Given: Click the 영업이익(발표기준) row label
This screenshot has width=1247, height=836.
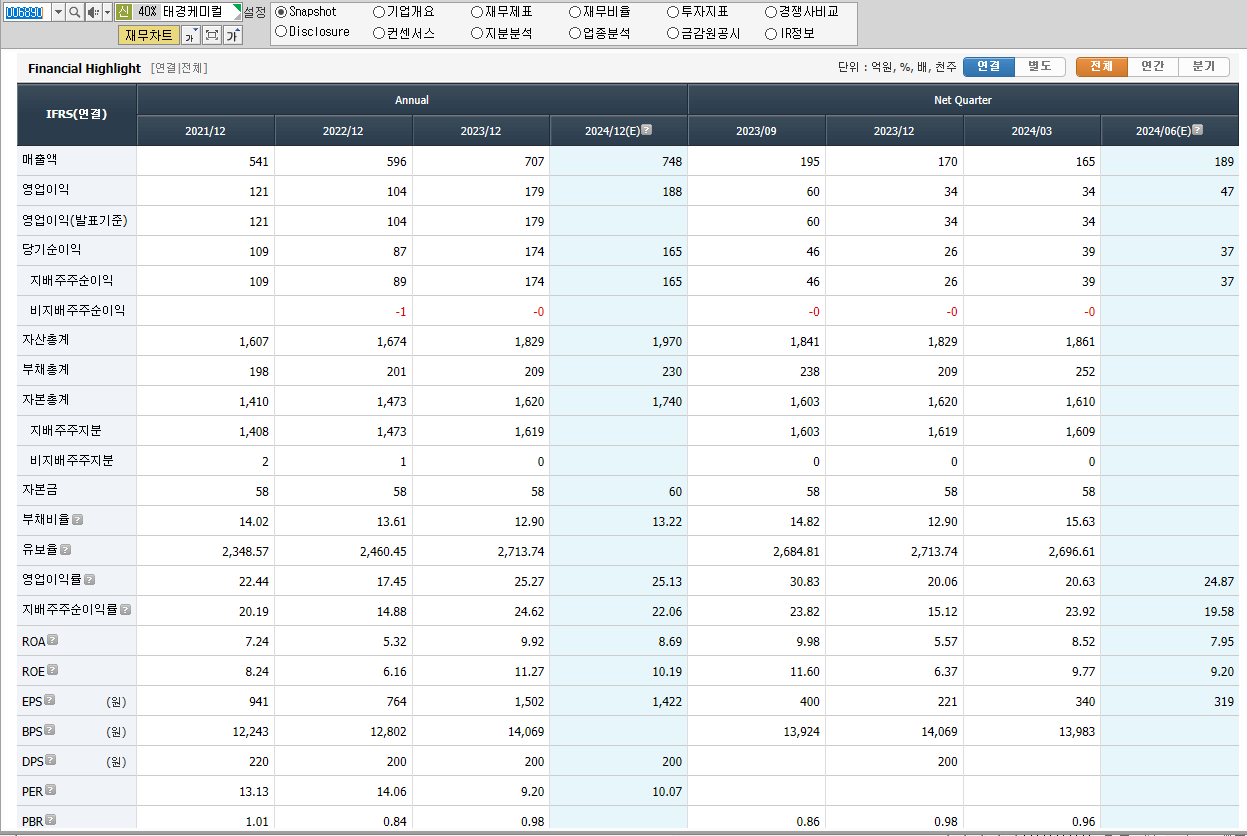Looking at the screenshot, I should tap(75, 220).
